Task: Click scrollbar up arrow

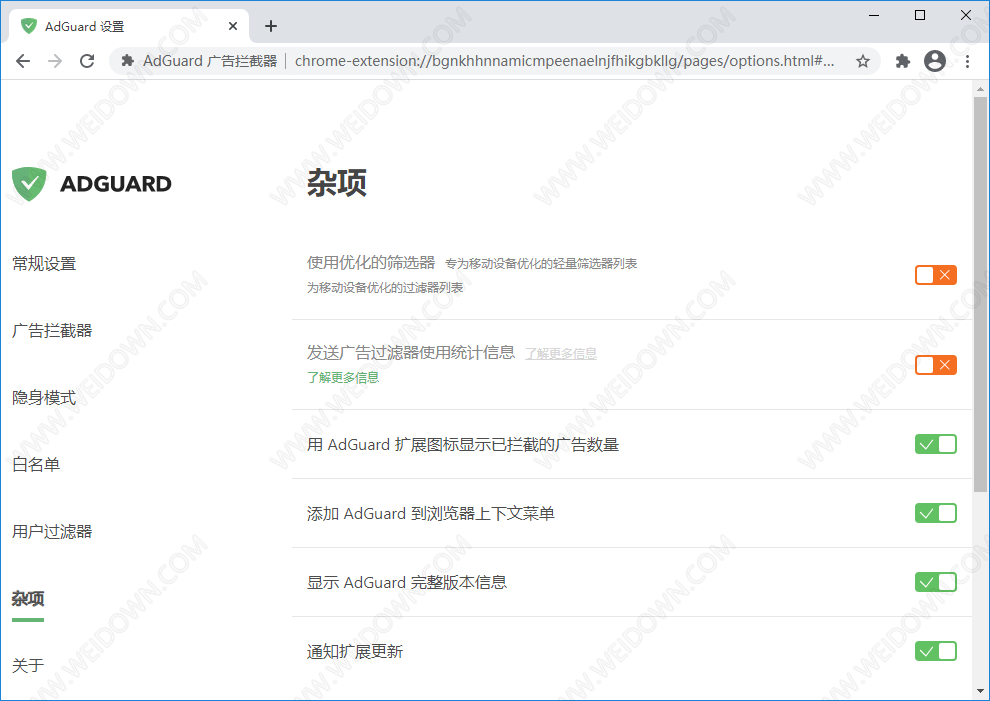Action: [x=980, y=88]
